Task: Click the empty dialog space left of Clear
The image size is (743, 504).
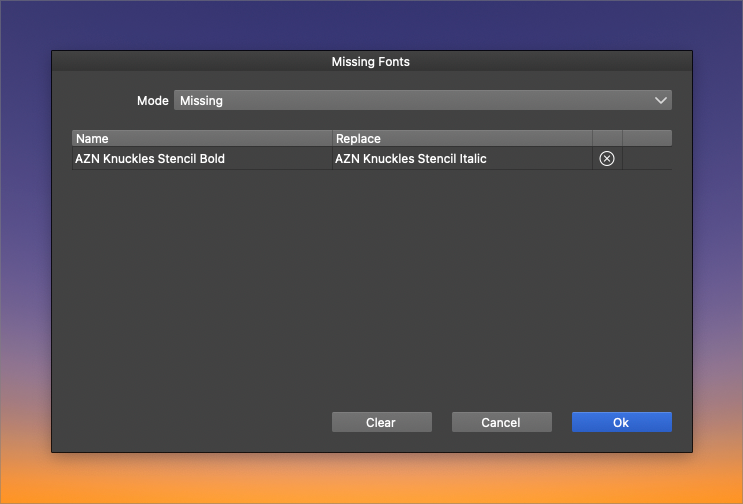Action: (190, 422)
